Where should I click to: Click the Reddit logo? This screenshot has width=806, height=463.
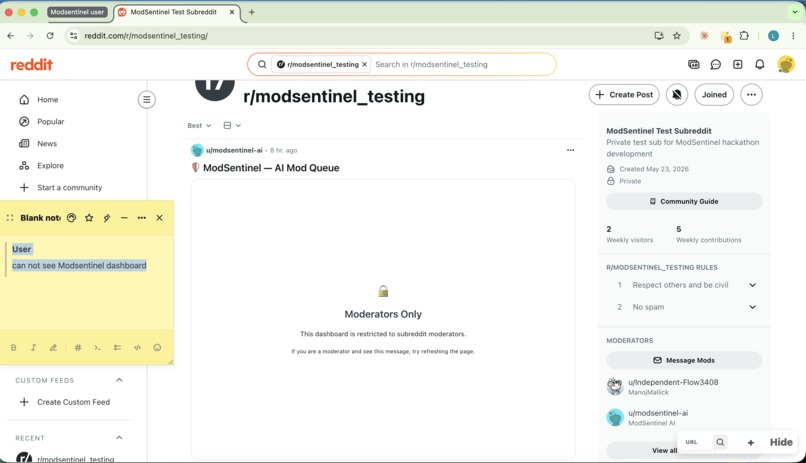coord(31,65)
